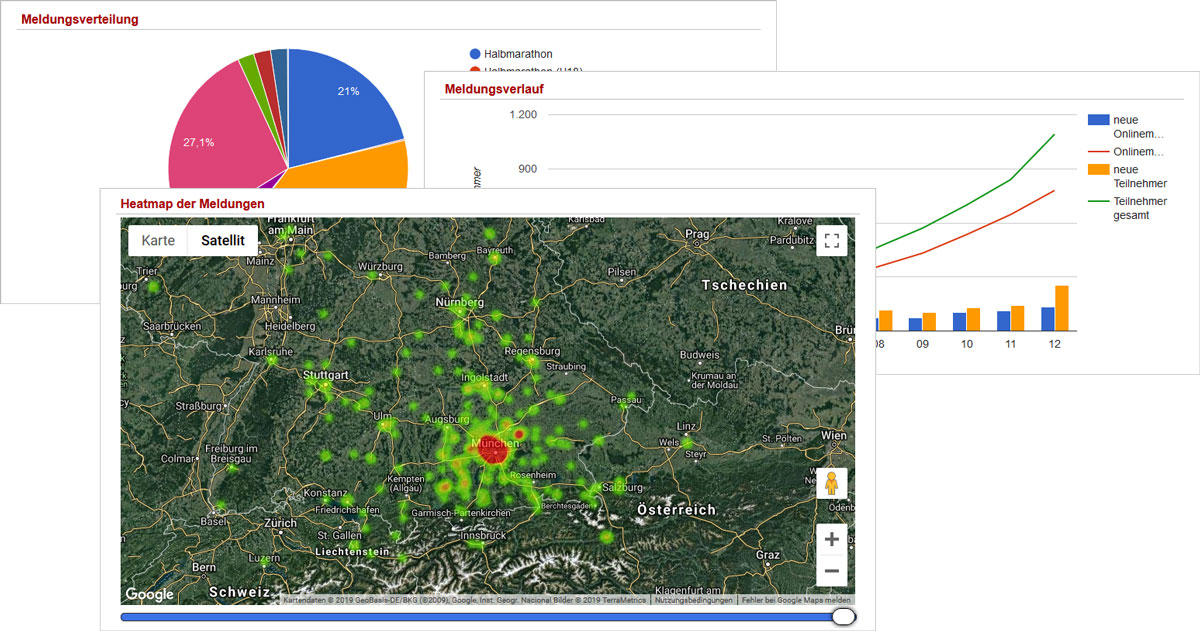Click 'Fehler bei Google Maps melden'

coord(796,600)
